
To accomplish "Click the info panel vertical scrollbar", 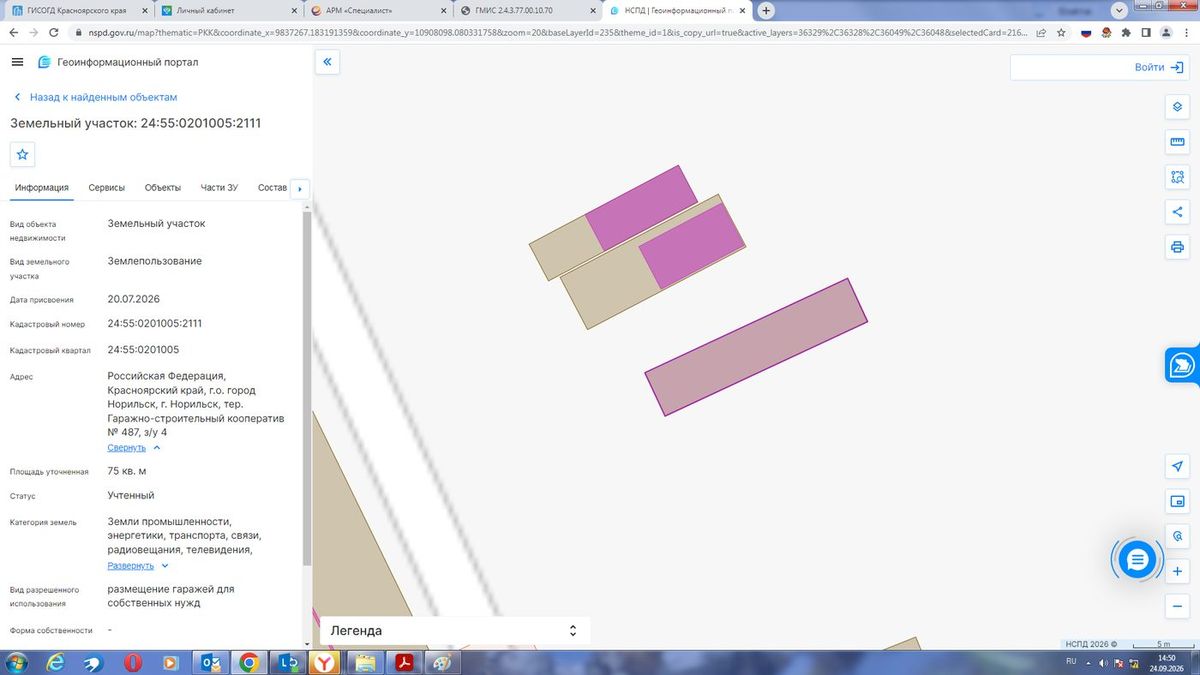I will (307, 390).
